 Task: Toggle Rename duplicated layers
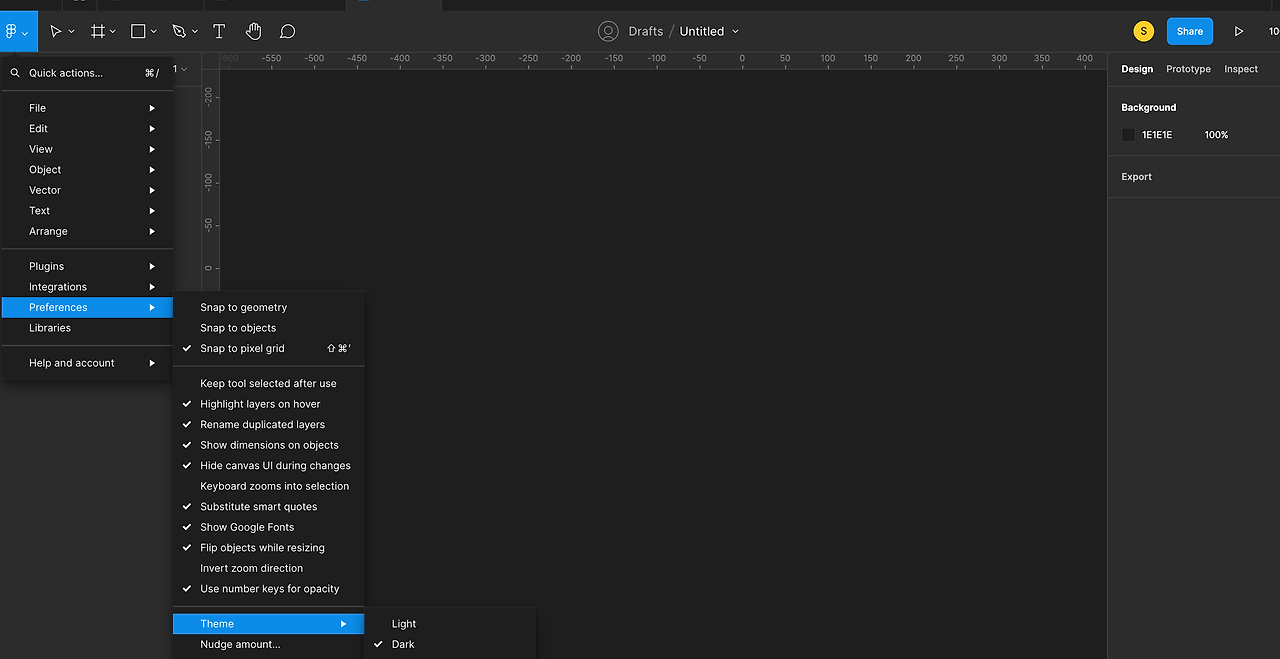tap(269, 424)
